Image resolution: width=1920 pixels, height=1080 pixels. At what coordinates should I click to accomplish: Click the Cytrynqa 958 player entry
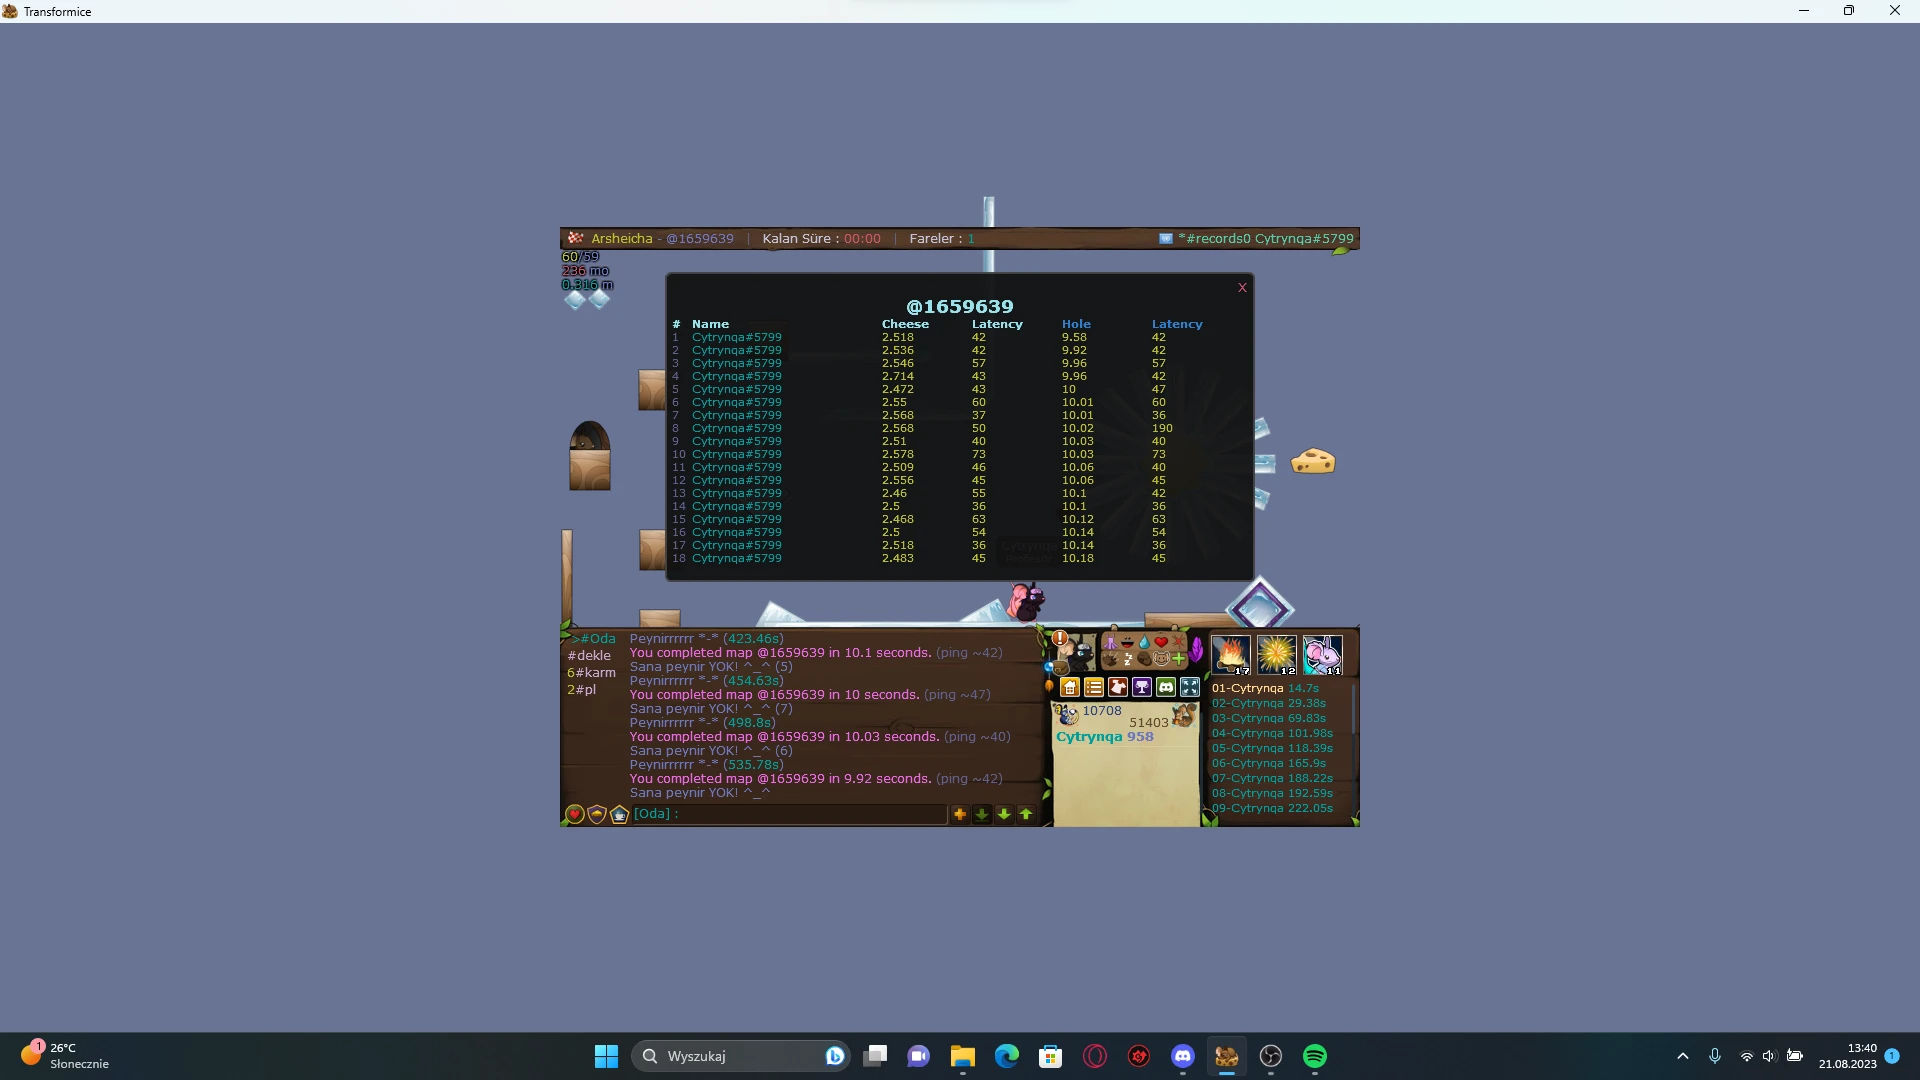[1105, 737]
